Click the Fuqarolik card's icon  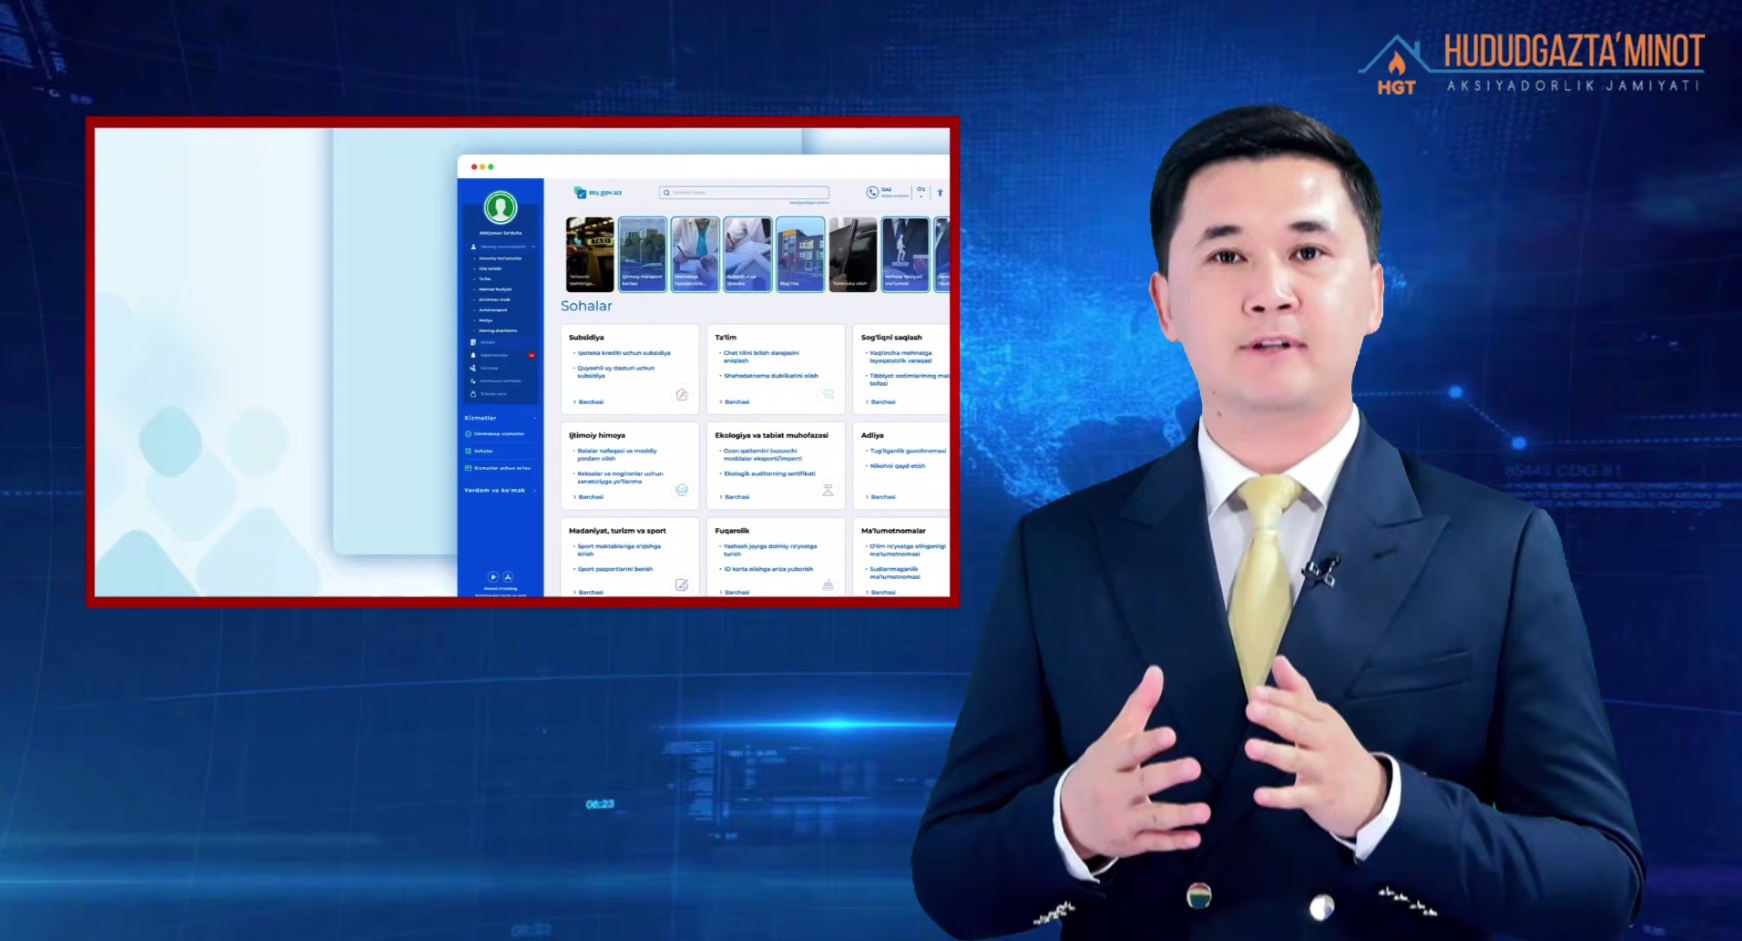pyautogui.click(x=828, y=585)
